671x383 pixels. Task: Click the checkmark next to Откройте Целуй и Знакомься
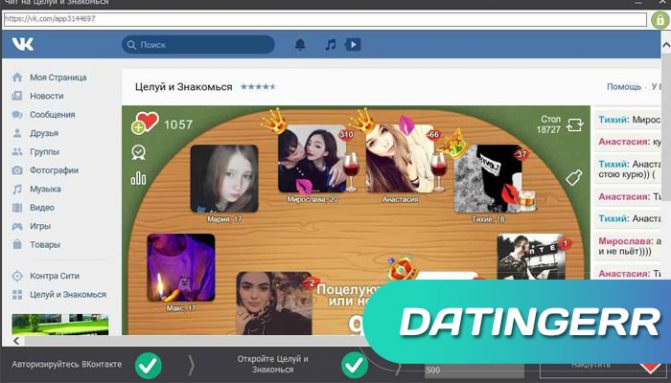[354, 365]
